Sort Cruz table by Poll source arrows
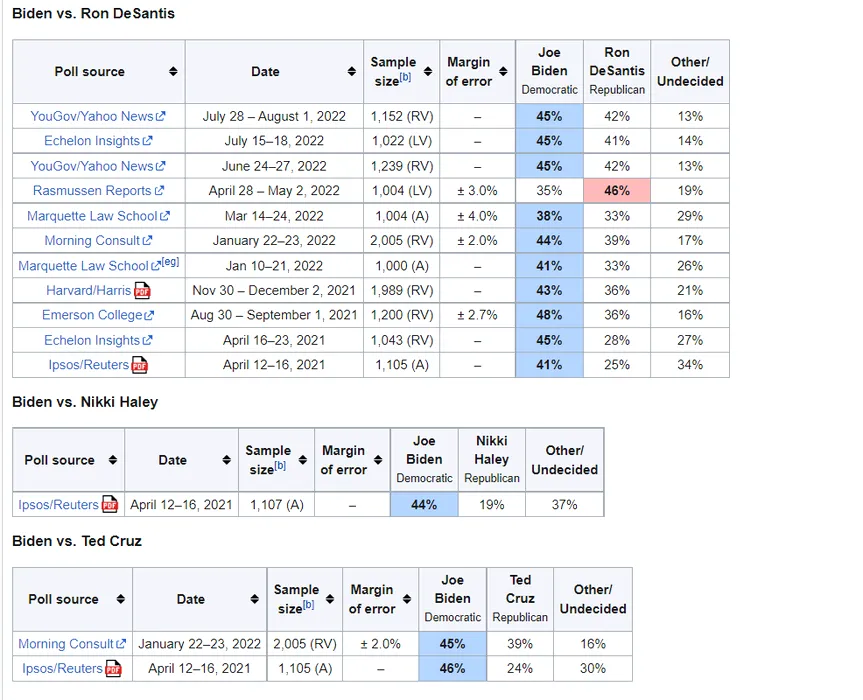Image resolution: width=863 pixels, height=700 pixels. (121, 599)
